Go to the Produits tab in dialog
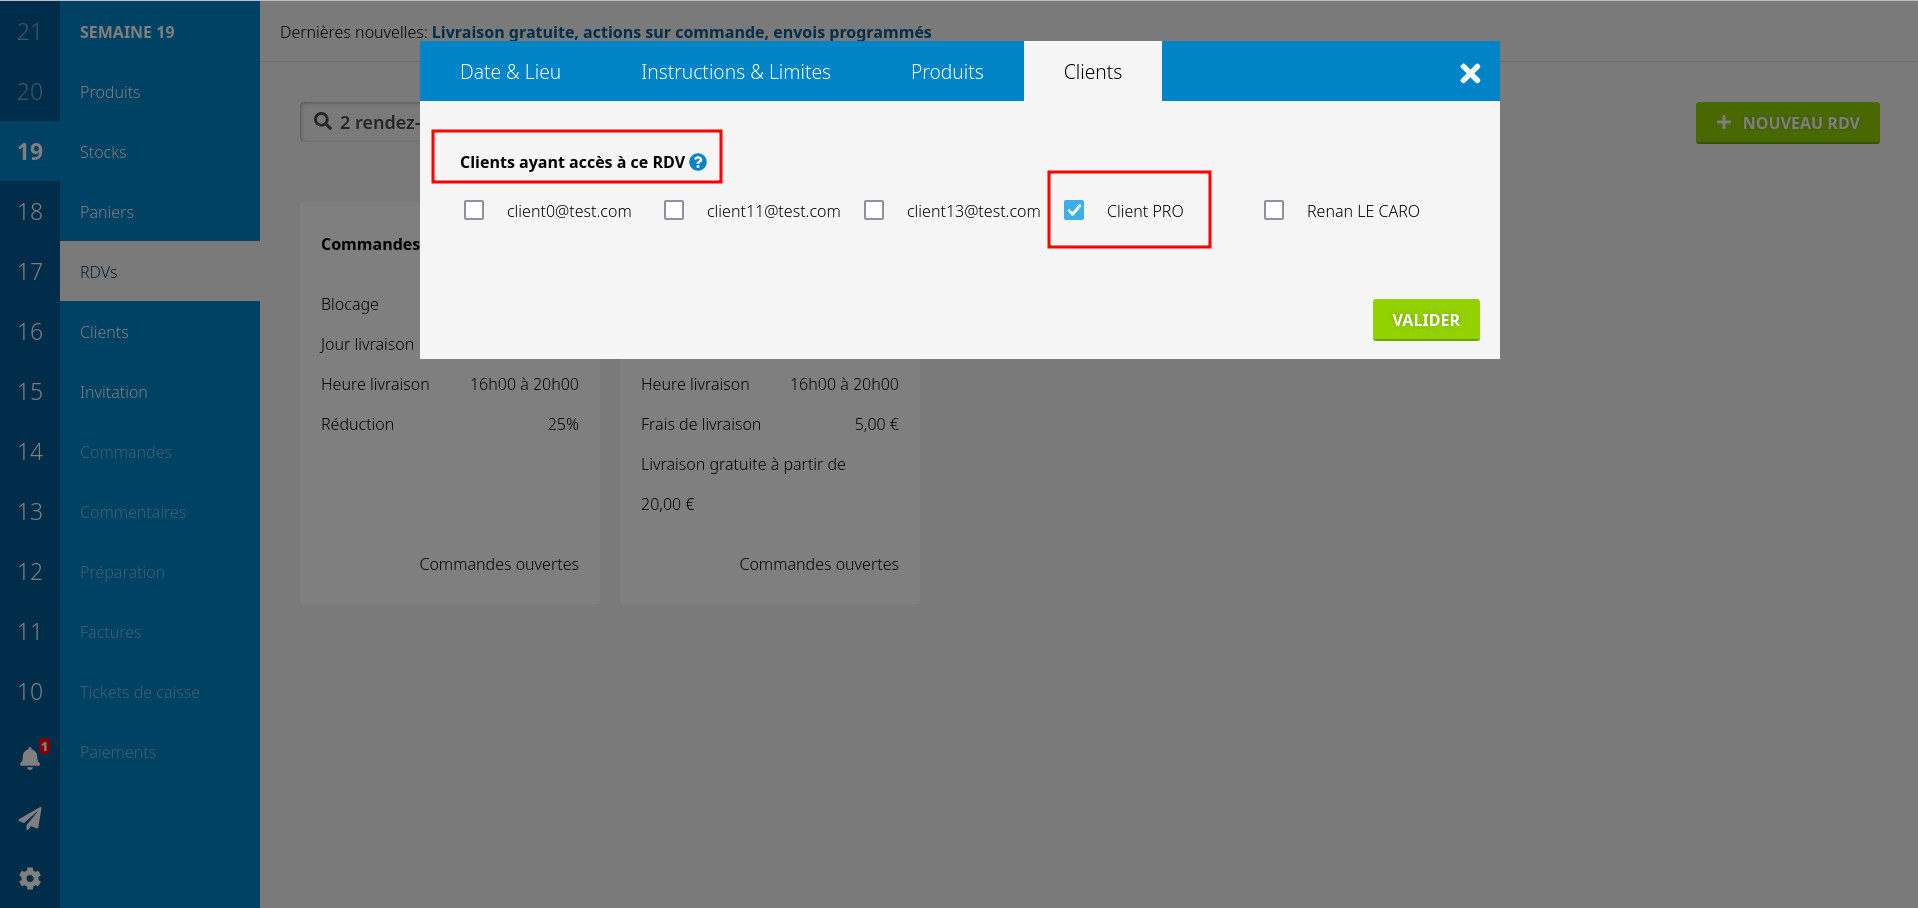The width and height of the screenshot is (1918, 908). click(946, 72)
